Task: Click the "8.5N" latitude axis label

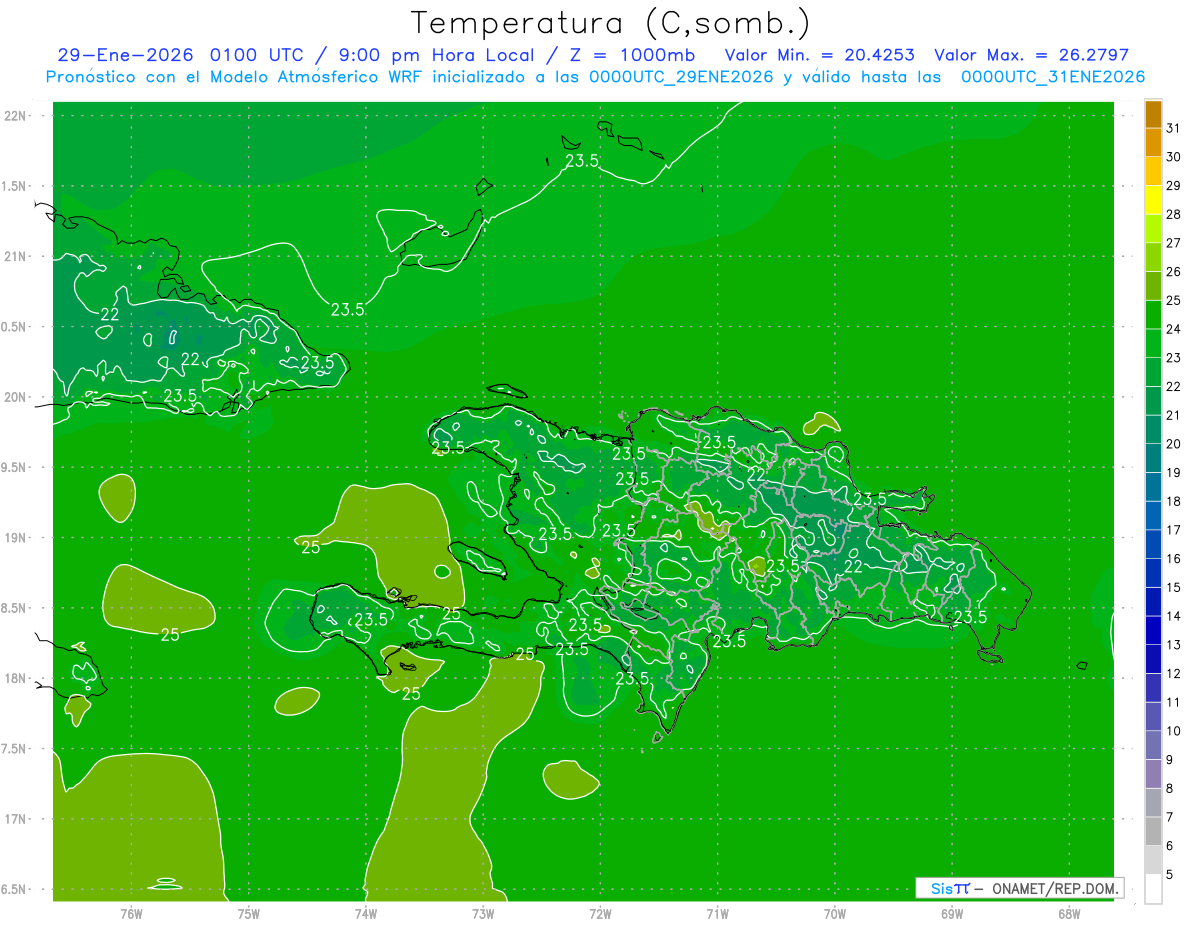Action: (x=16, y=608)
